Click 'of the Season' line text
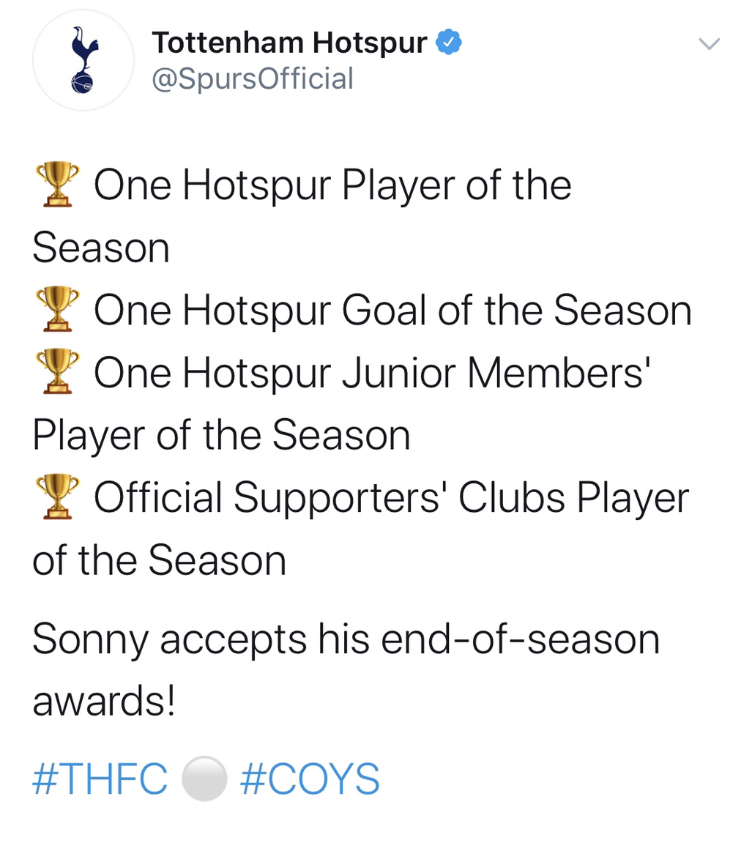This screenshot has height=841, width=750. 159,560
